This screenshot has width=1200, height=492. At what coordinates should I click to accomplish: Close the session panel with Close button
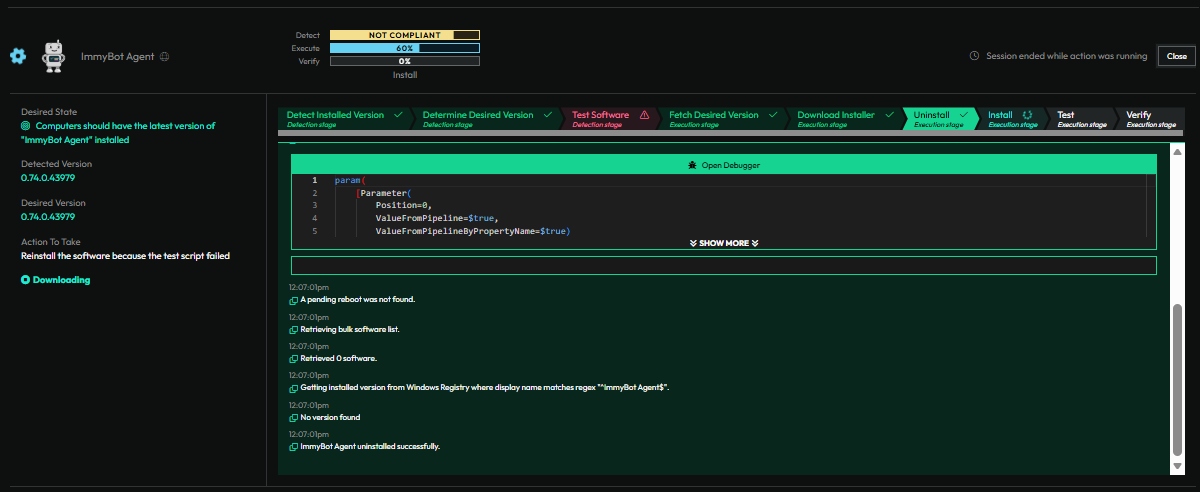coord(1176,56)
